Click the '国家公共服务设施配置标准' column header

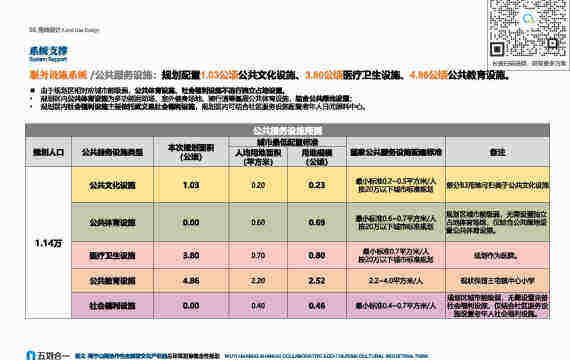(x=396, y=152)
